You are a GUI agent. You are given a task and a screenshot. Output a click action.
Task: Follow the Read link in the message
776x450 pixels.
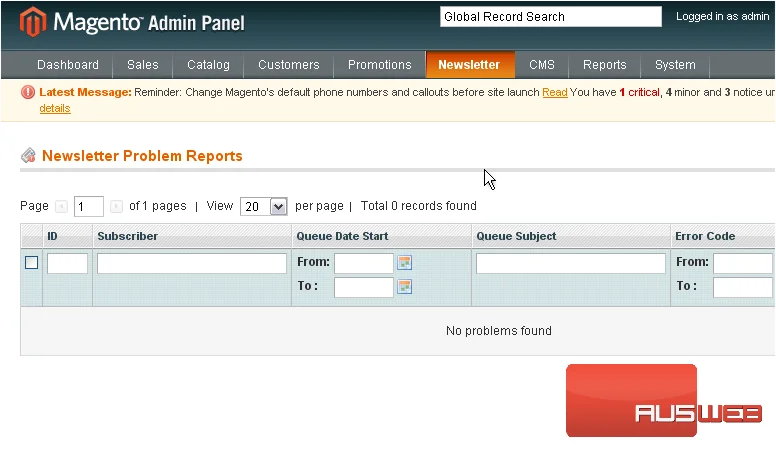[555, 92]
